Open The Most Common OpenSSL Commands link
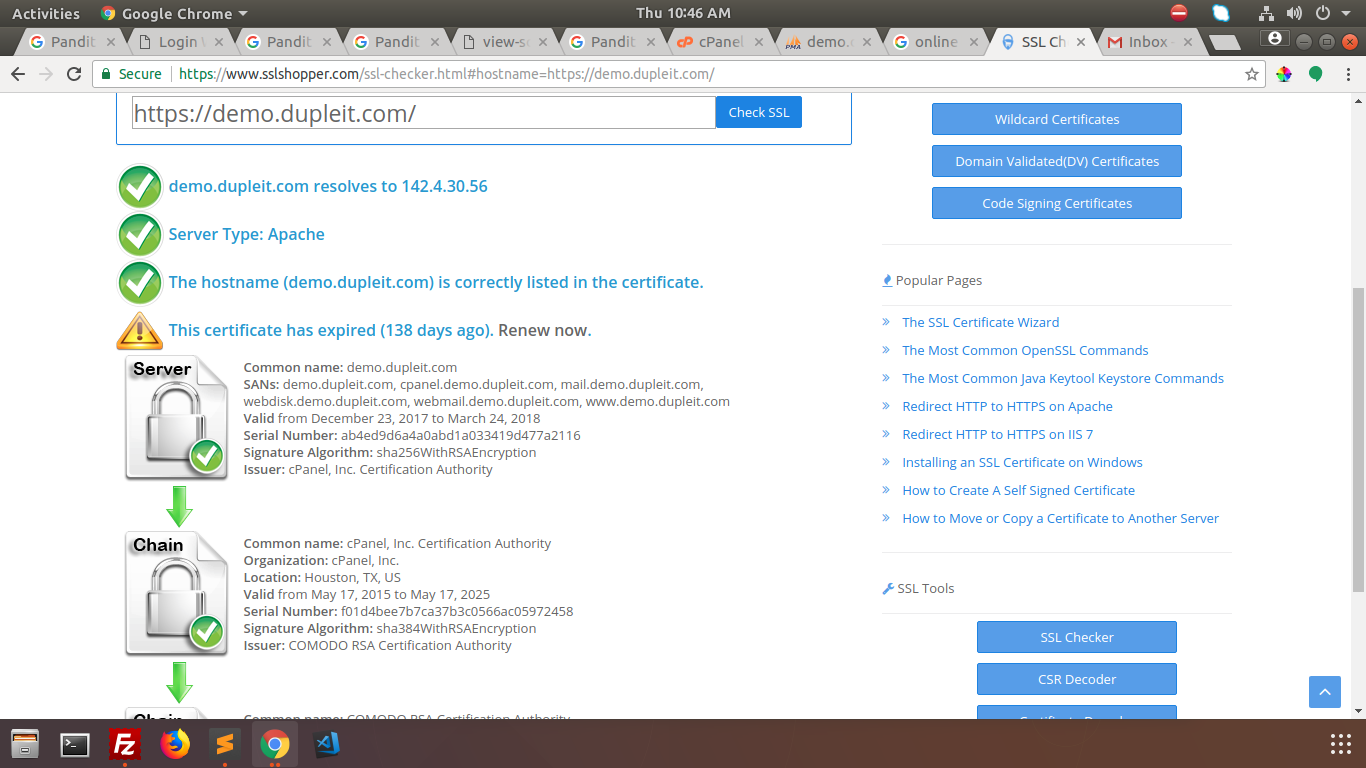Screen dimensions: 1366x768 coord(1025,350)
